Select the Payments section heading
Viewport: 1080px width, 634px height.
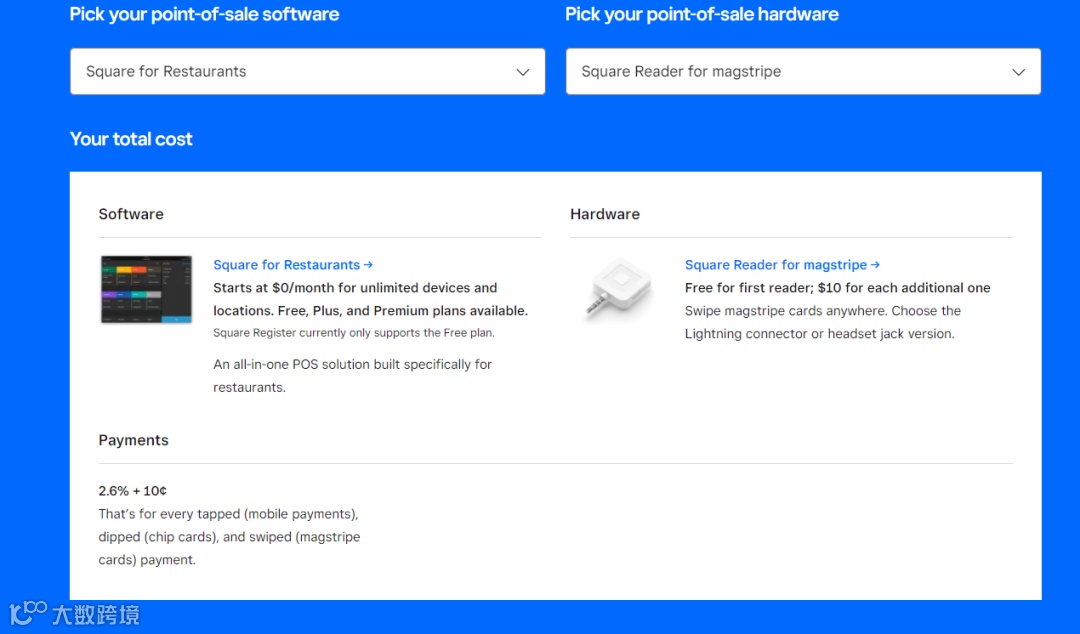133,440
